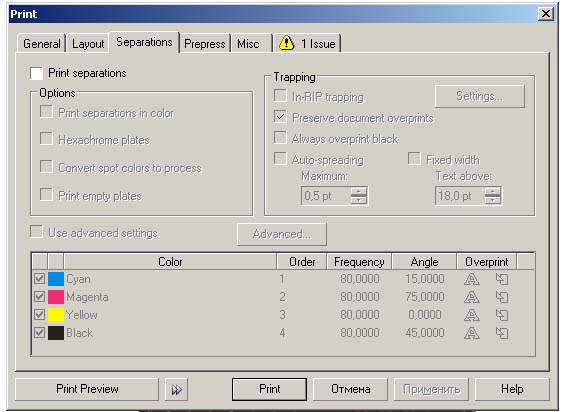Image resolution: width=564 pixels, height=412 pixels.
Task: Check Always overprint black
Action: 280,137
